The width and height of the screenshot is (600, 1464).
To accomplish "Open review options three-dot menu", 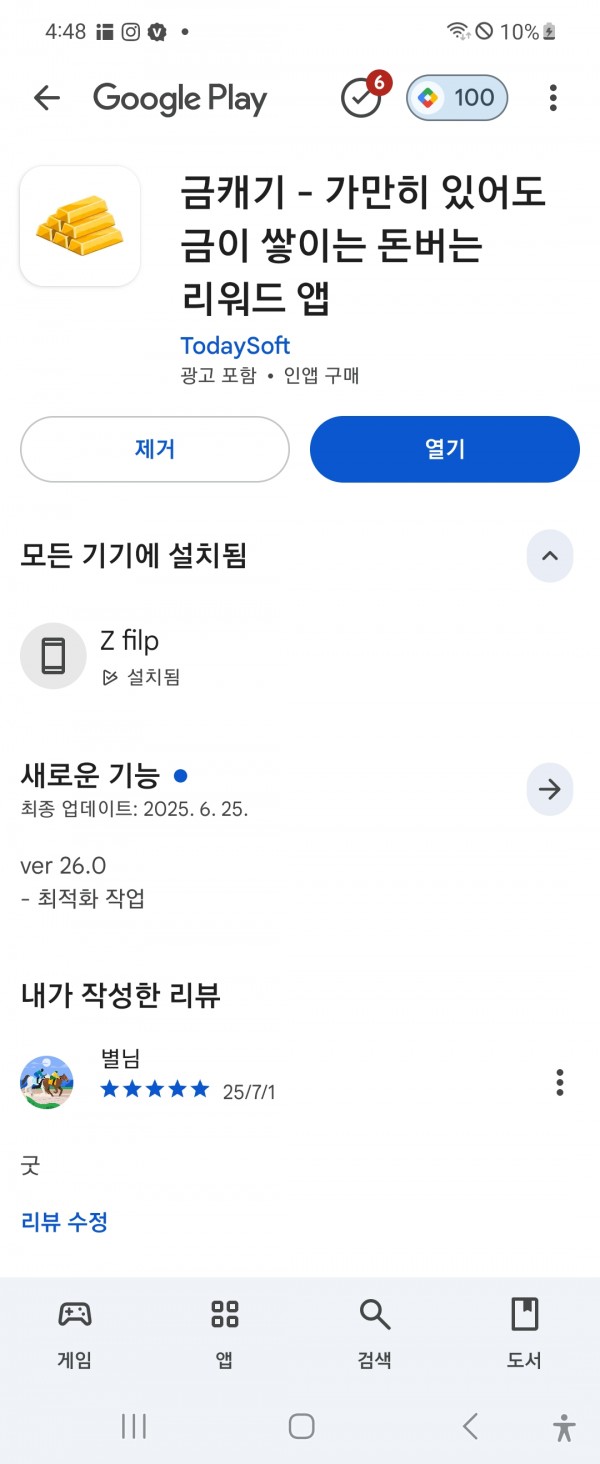I will pos(560,1082).
